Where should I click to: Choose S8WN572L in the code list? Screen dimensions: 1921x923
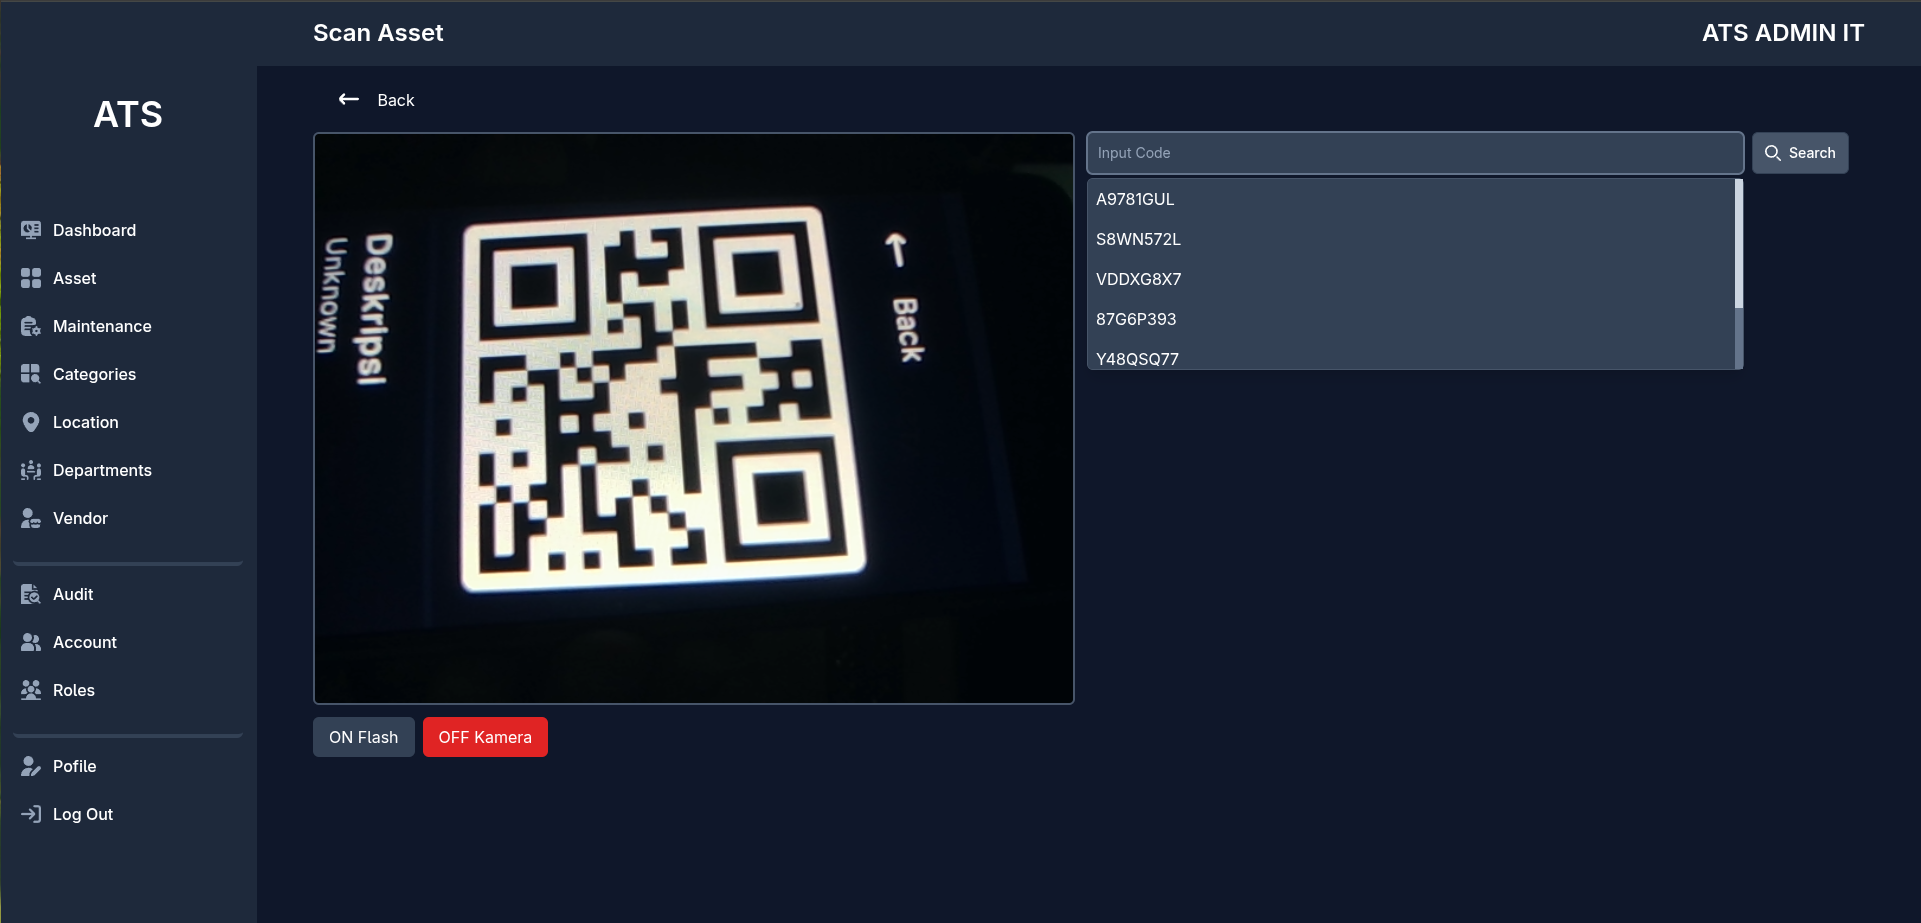(1138, 239)
